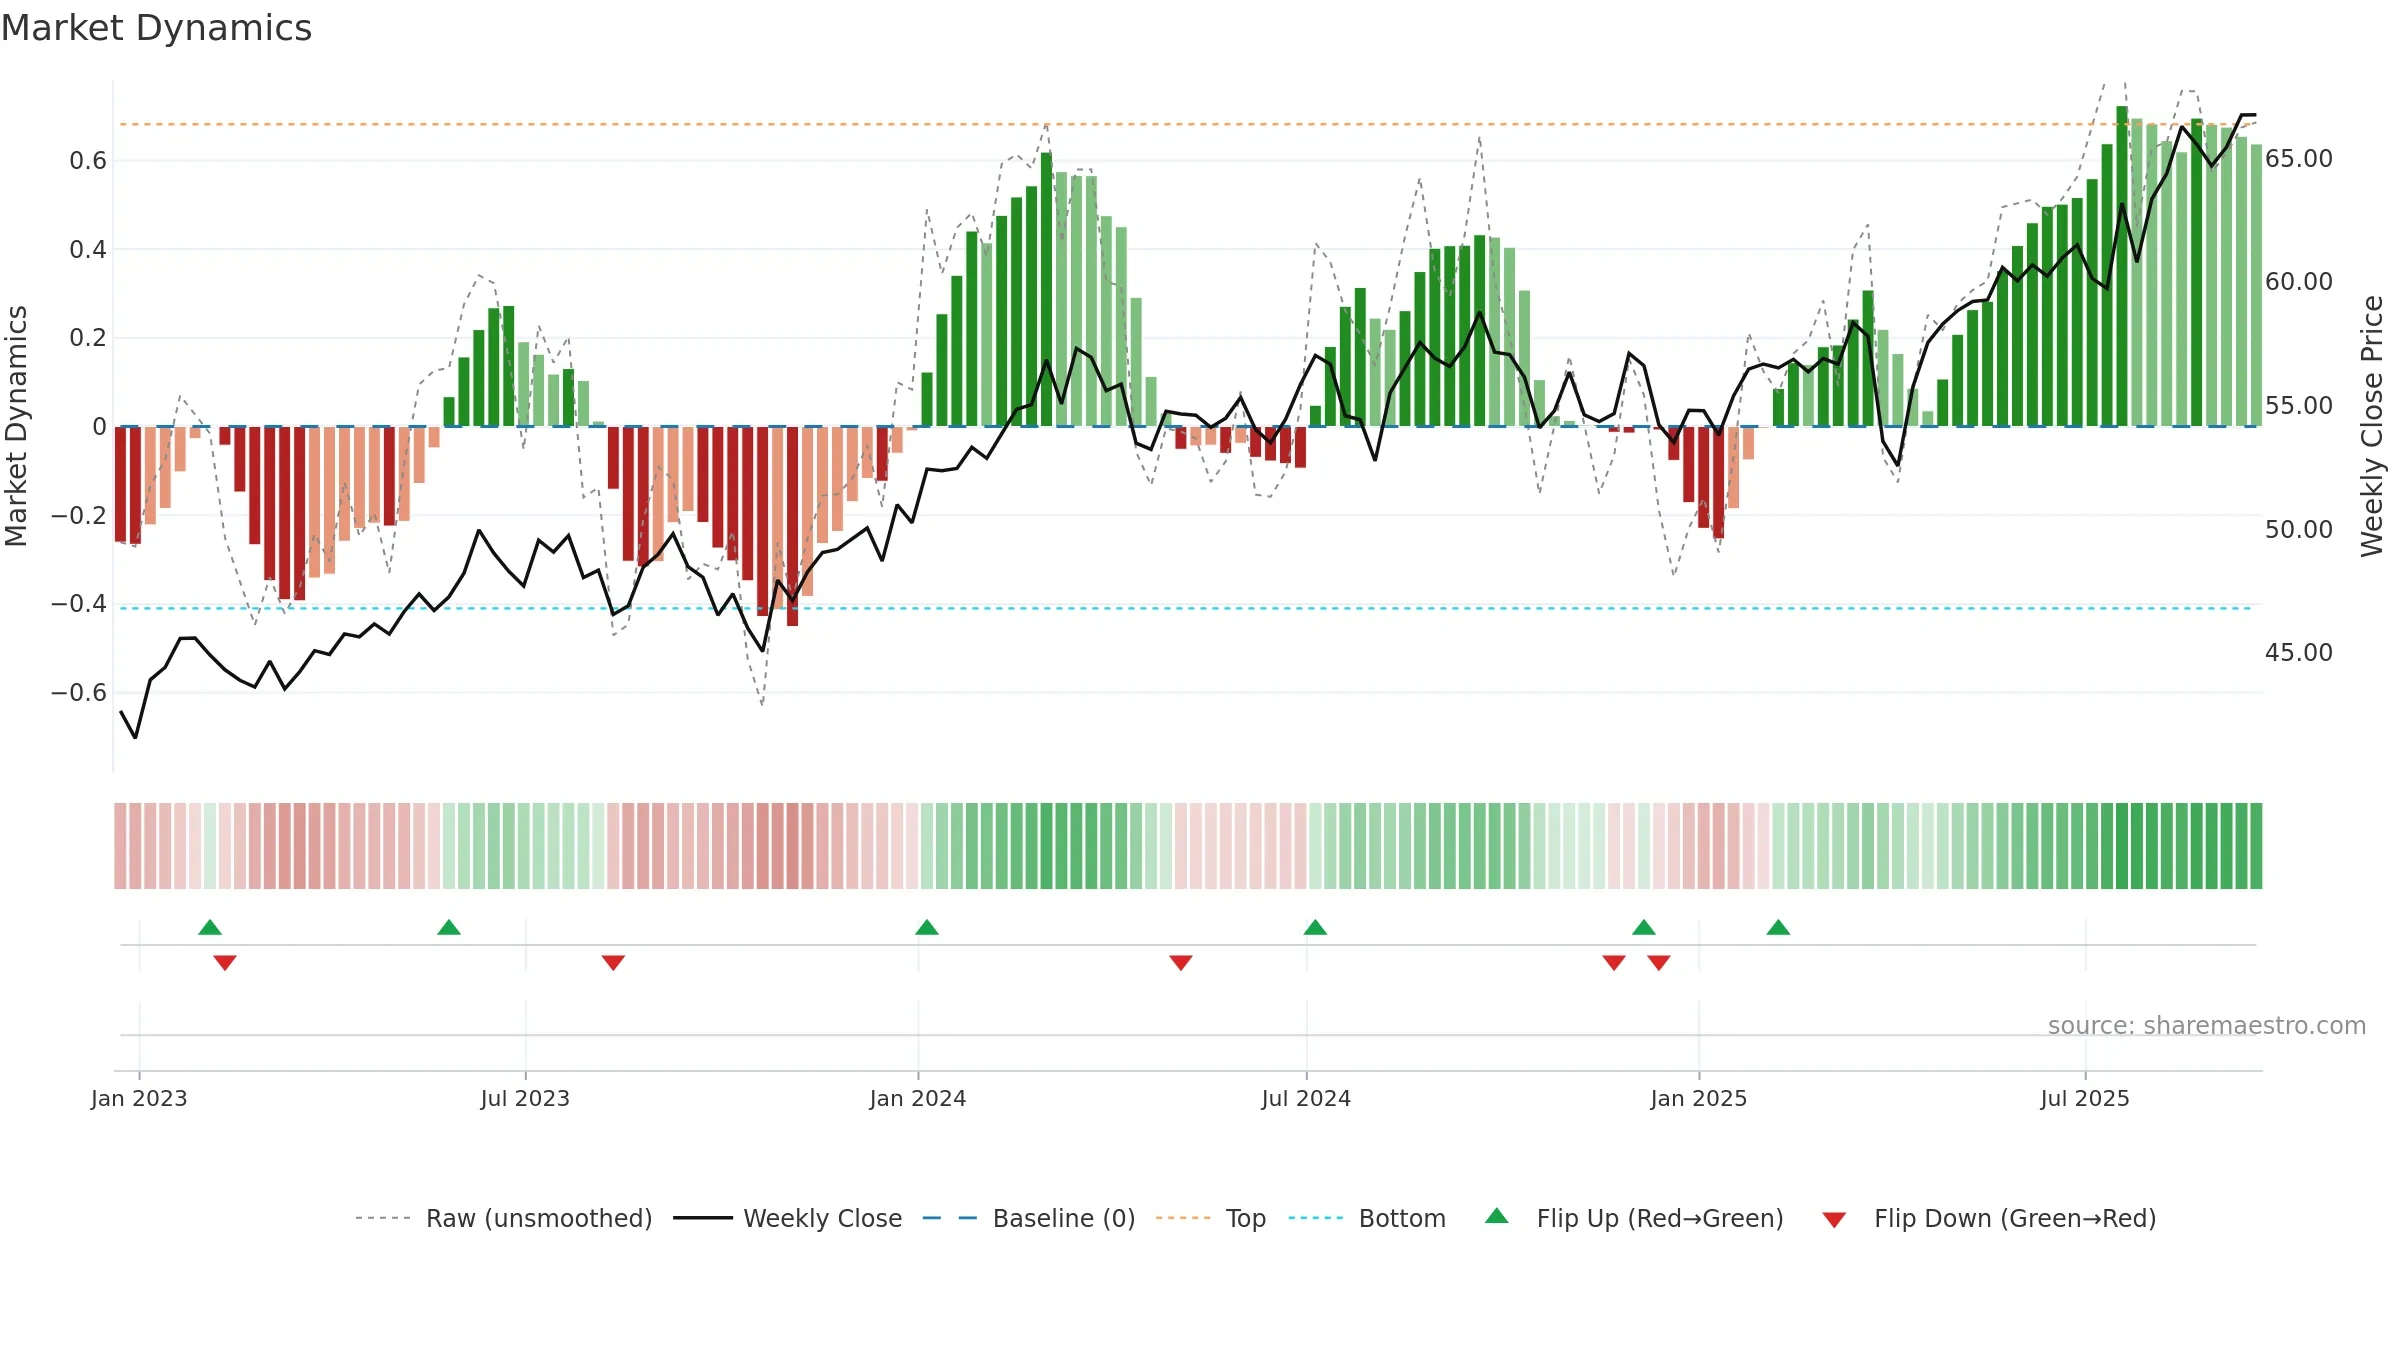2400x1350 pixels.
Task: Click the red Flip Down legend triangle icon
Action: coord(1834,1220)
